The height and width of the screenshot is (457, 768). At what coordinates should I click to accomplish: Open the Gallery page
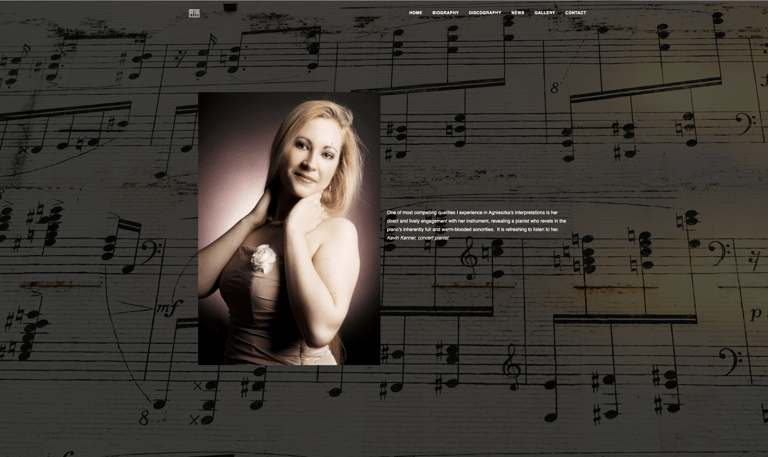pyautogui.click(x=545, y=13)
